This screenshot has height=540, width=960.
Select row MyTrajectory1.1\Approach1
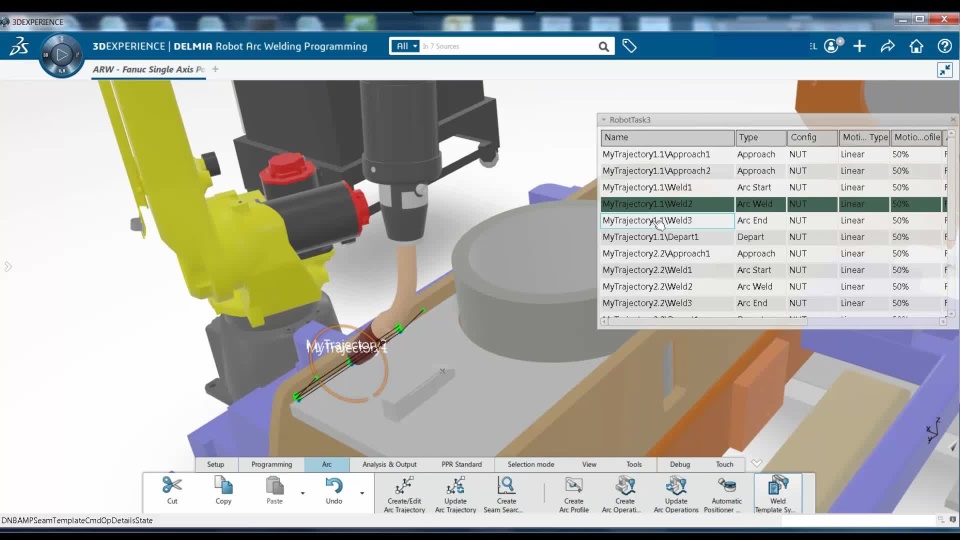pos(773,154)
